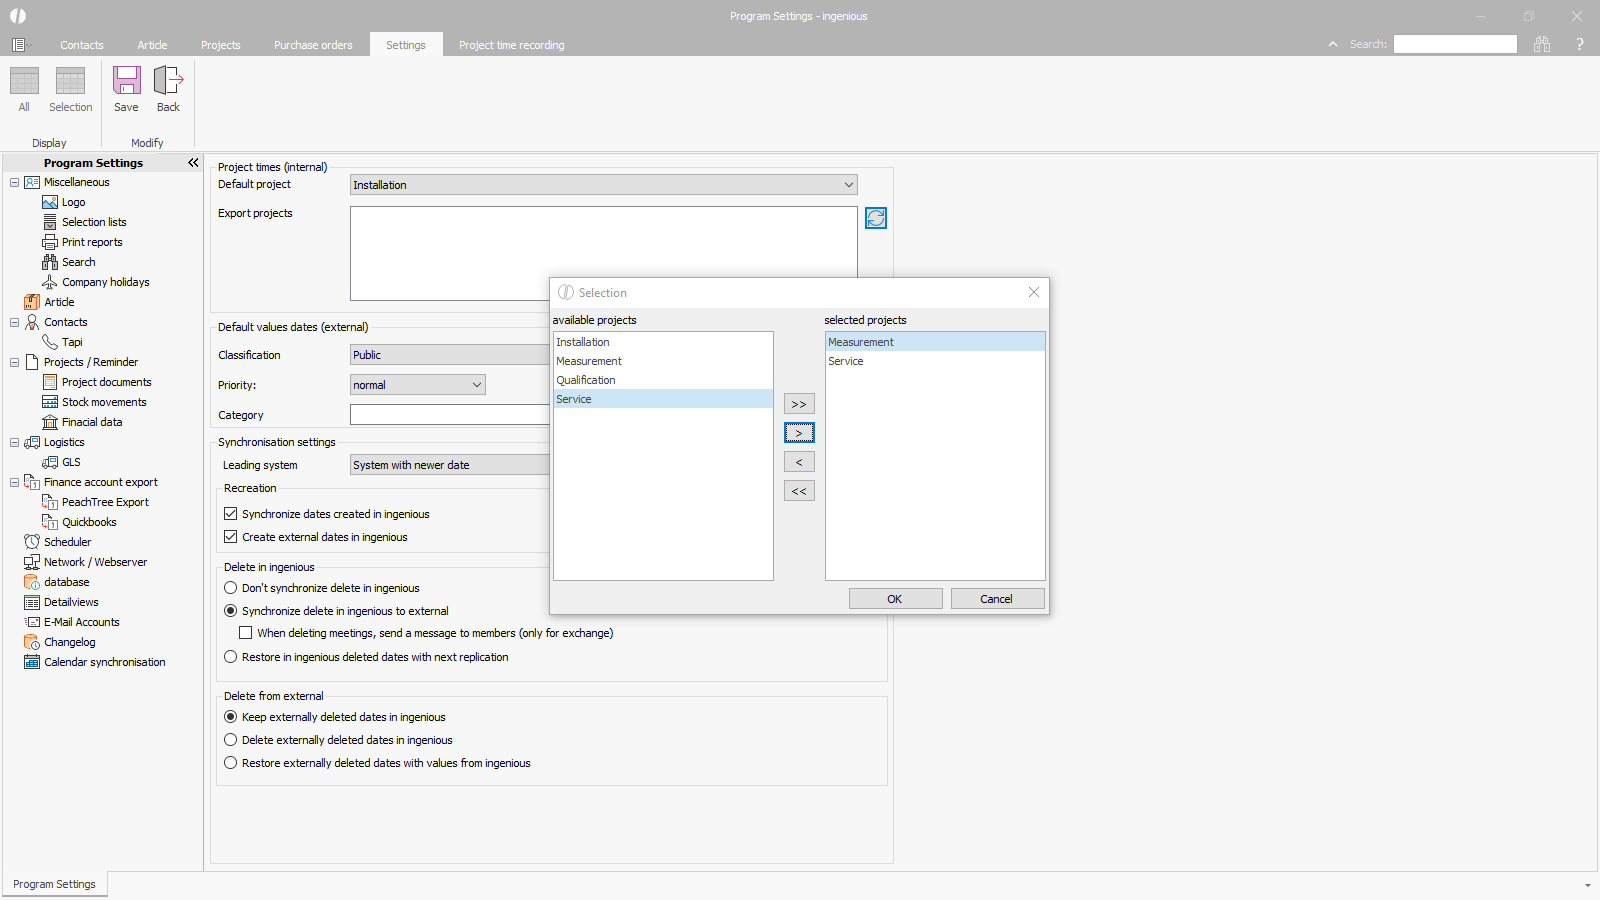Select Delete externally deleted dates in ingenious
Viewport: 1600px width, 900px height.
tap(231, 740)
